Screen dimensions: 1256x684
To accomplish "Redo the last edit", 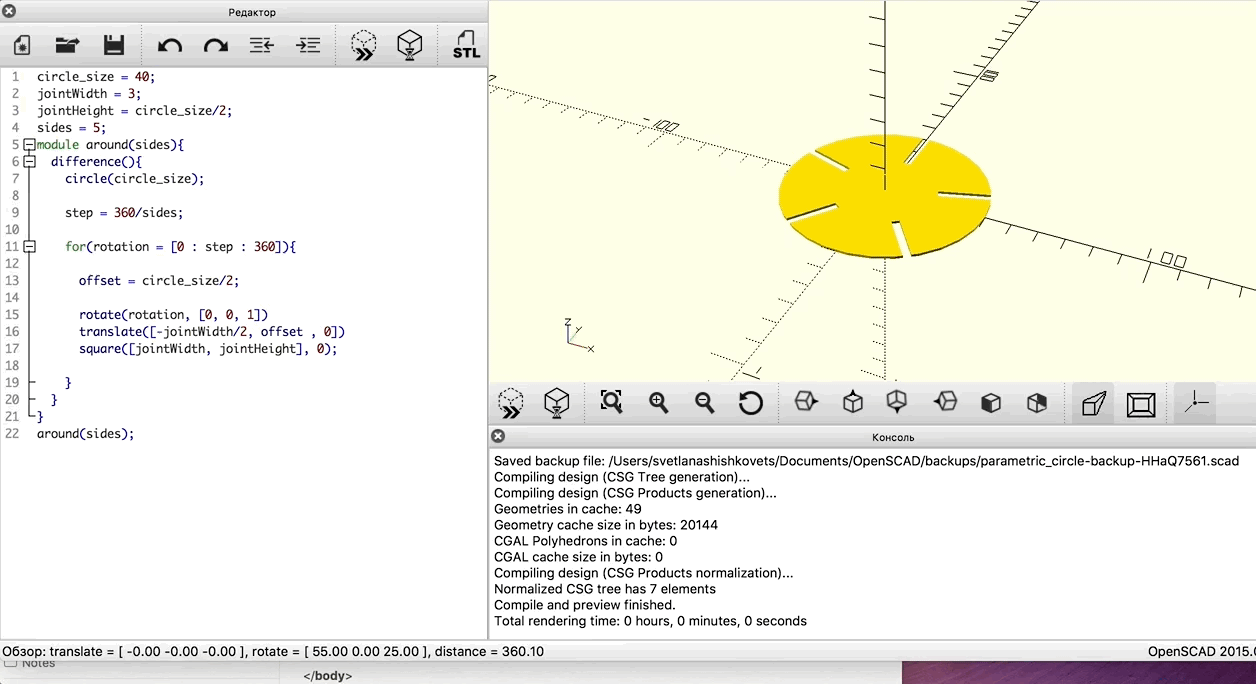I will (216, 45).
